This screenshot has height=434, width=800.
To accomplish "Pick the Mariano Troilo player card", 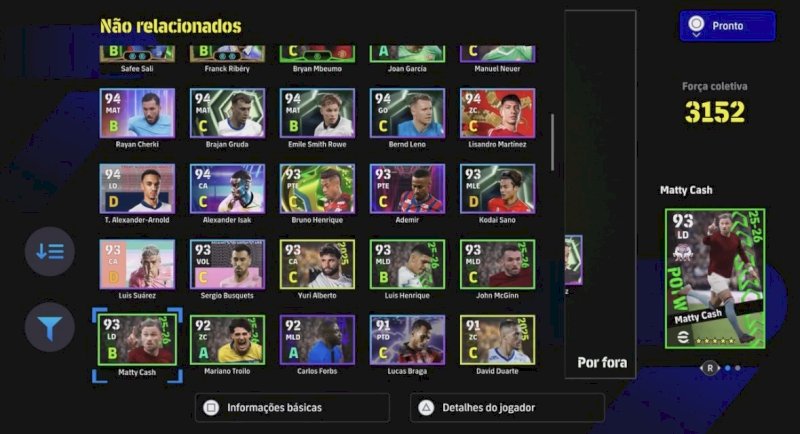I will click(x=227, y=340).
